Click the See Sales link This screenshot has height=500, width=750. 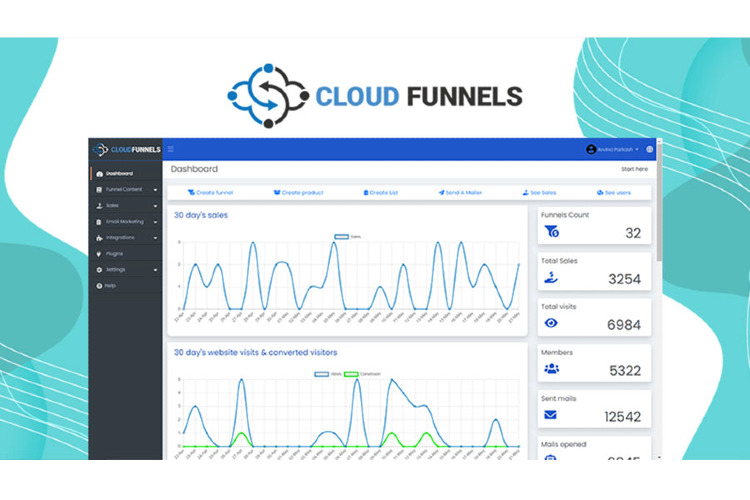tap(539, 192)
